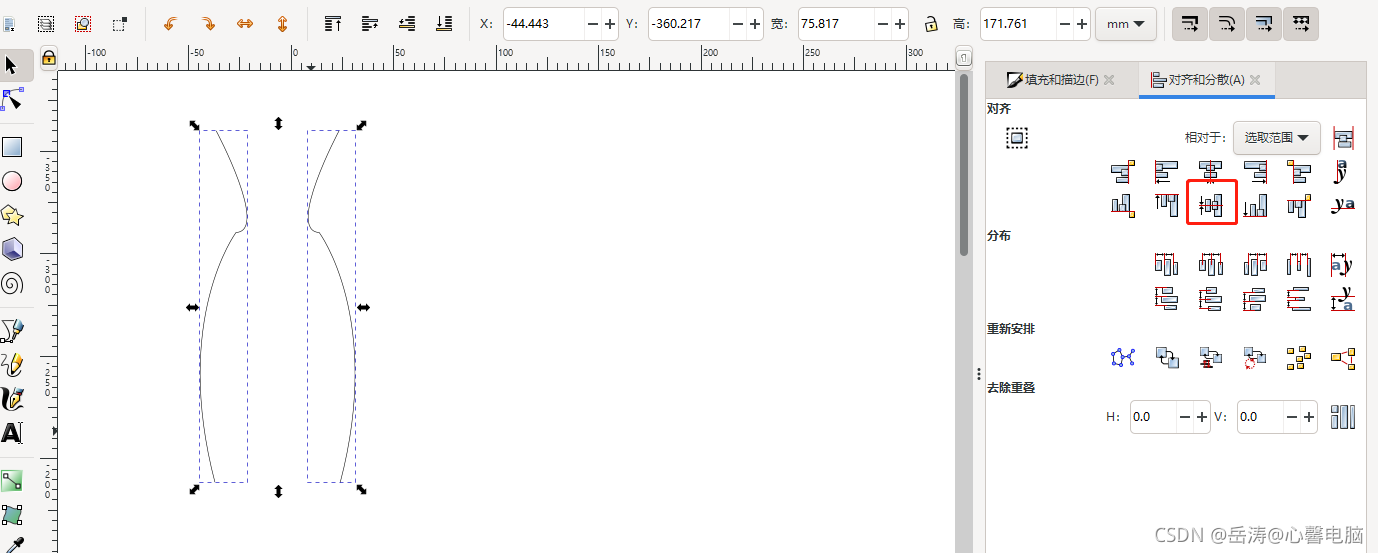This screenshot has width=1378, height=553.
Task: Flip selection horizontally
Action: [x=245, y=23]
